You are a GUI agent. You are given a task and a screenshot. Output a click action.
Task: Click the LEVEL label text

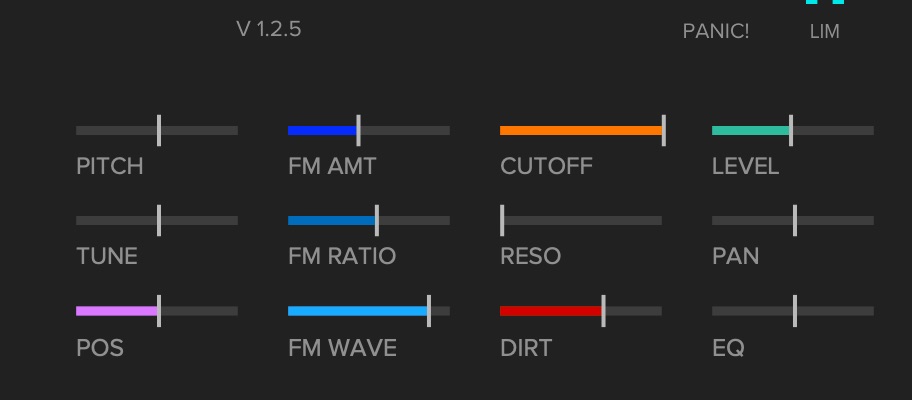[745, 166]
